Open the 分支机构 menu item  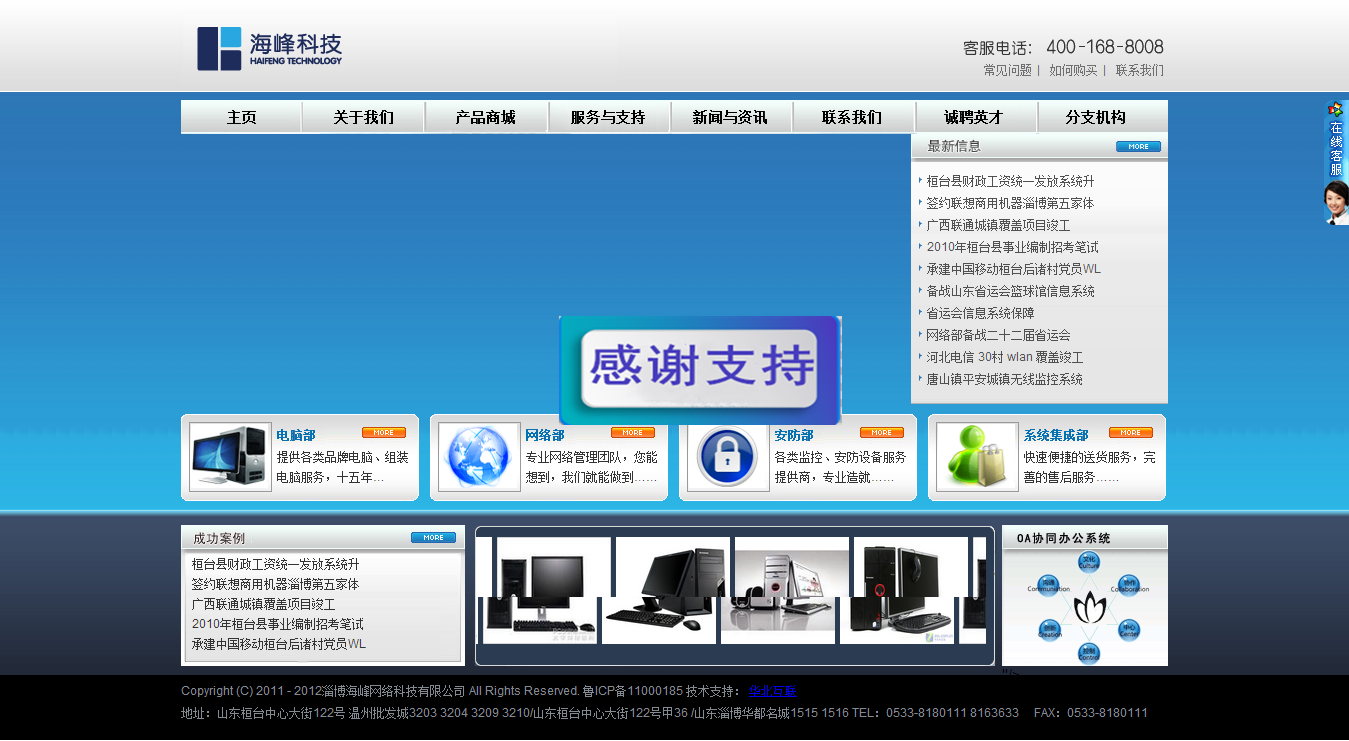tap(1097, 117)
